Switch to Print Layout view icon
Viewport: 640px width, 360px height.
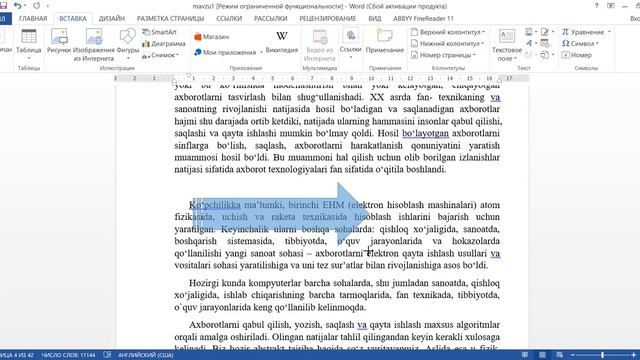pos(542,355)
